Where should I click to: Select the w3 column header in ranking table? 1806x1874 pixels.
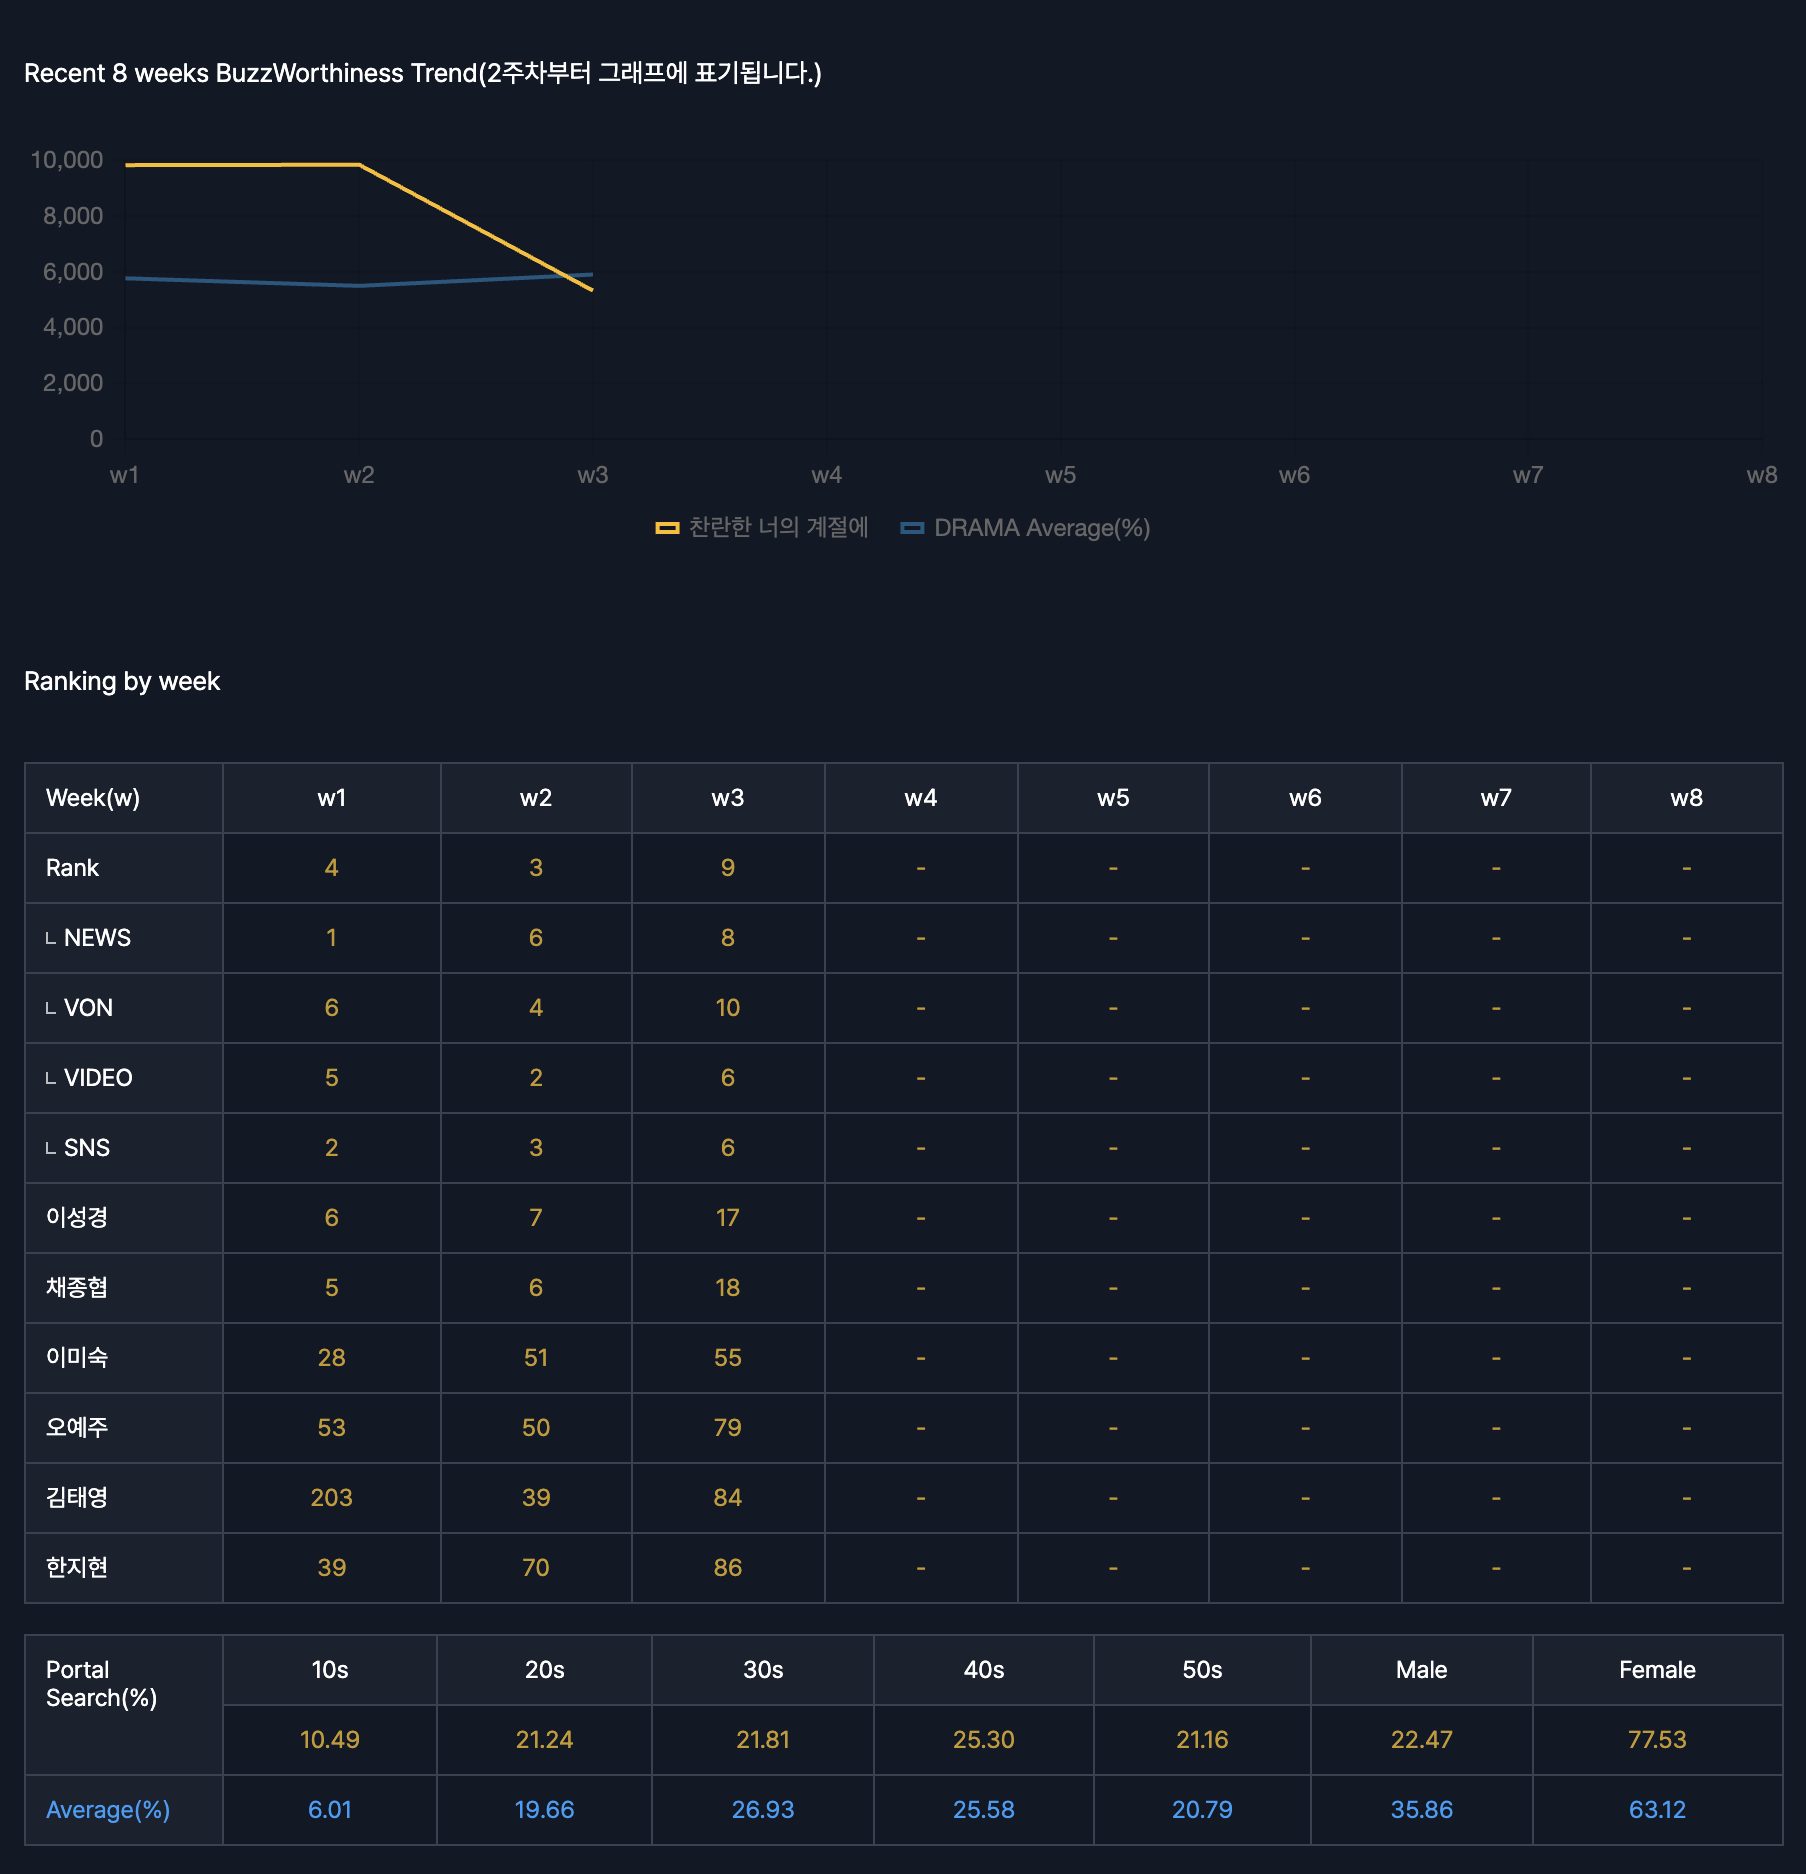point(727,798)
